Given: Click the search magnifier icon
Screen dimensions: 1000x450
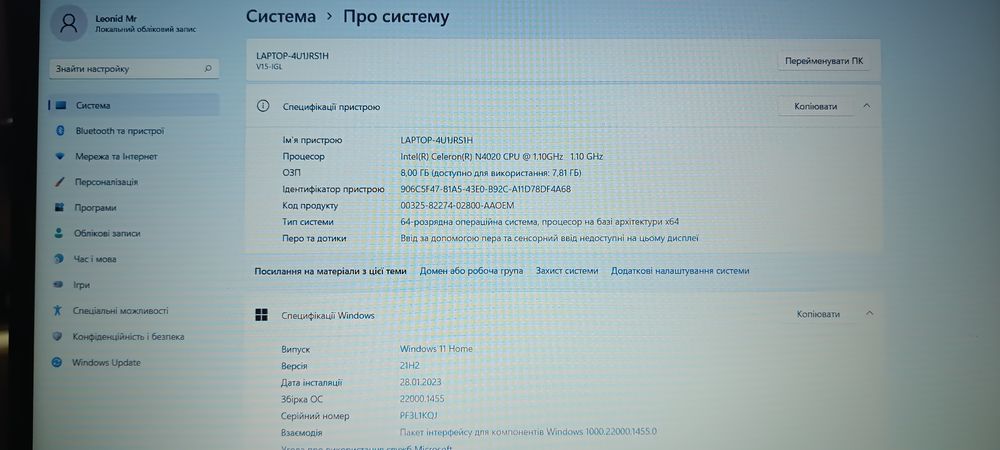Looking at the screenshot, I should coord(208,68).
